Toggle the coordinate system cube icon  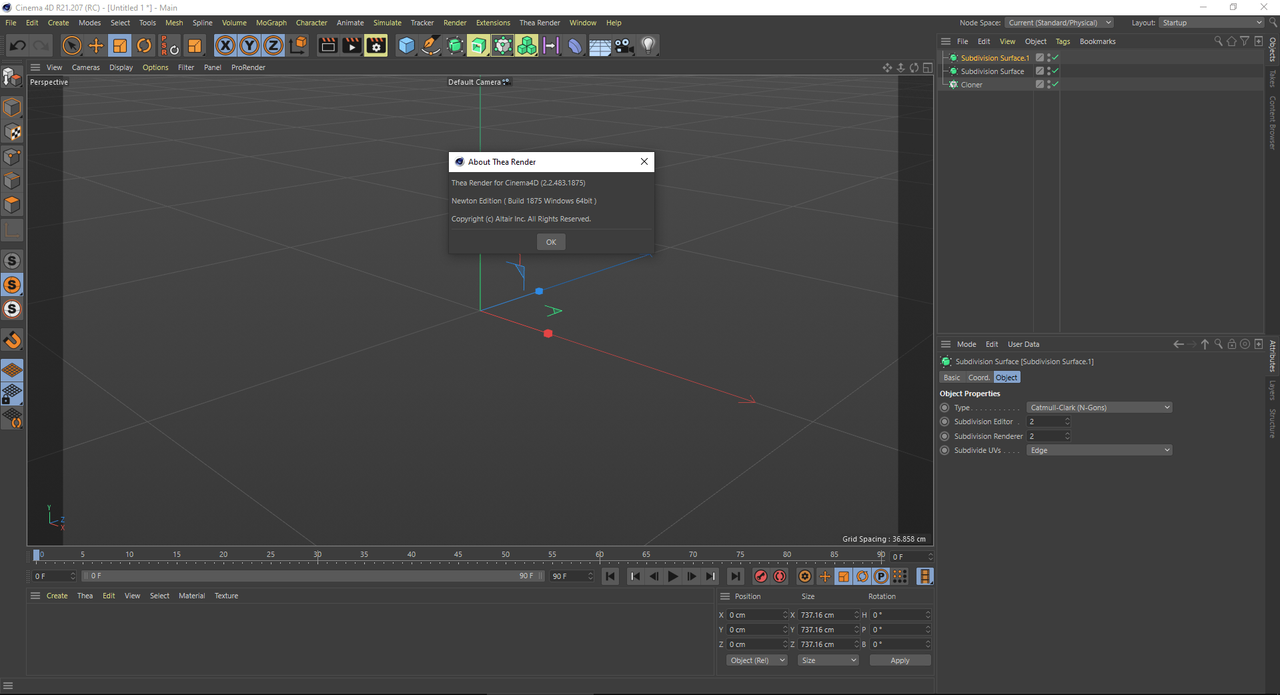click(x=299, y=45)
